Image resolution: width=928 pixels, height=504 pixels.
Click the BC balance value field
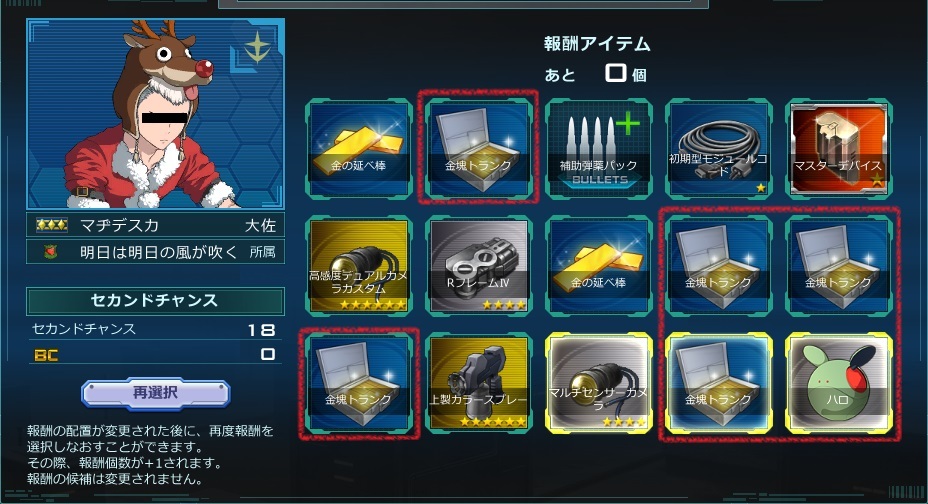[268, 354]
